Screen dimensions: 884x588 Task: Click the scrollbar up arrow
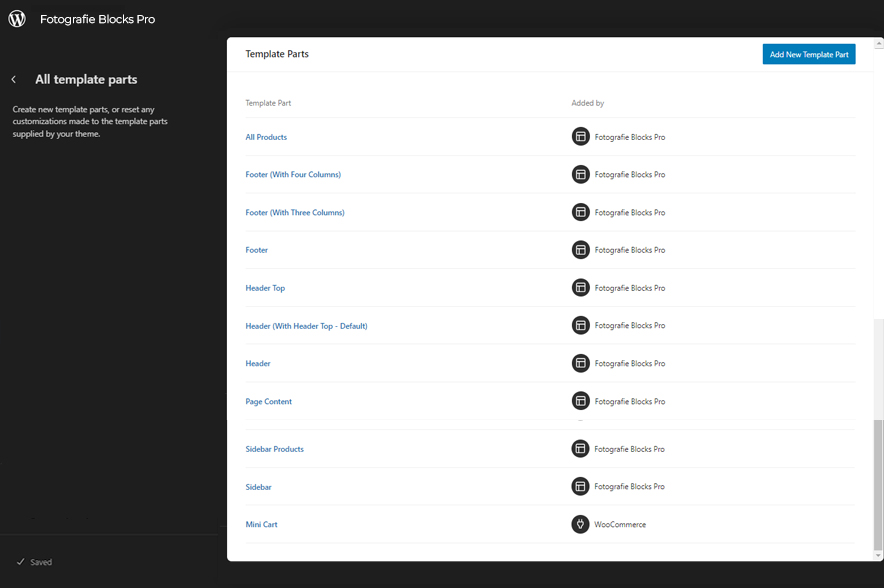tap(878, 44)
